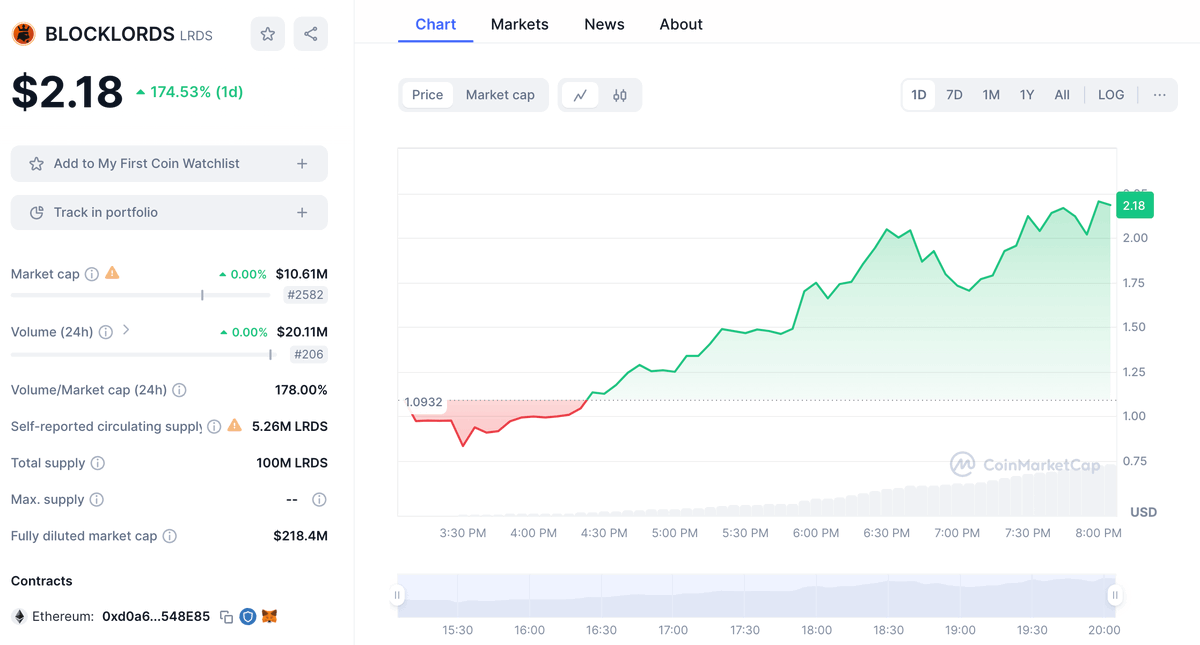1200x645 pixels.
Task: Click the plus icon for Coin Watchlist
Action: [x=302, y=164]
